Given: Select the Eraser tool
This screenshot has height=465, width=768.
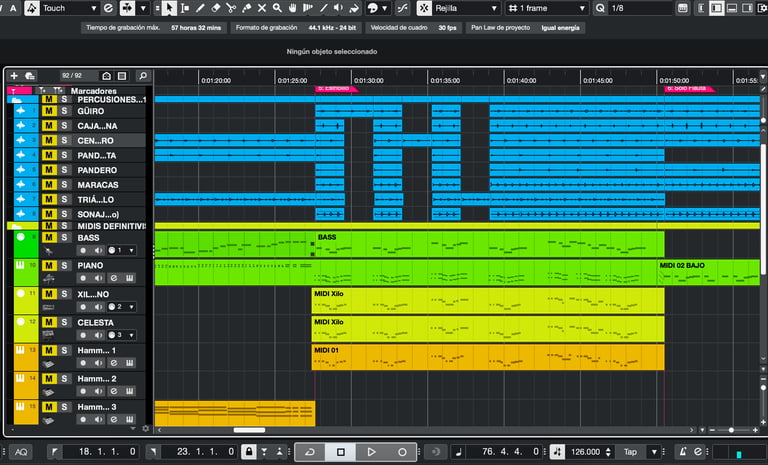Looking at the screenshot, I should coord(215,8).
